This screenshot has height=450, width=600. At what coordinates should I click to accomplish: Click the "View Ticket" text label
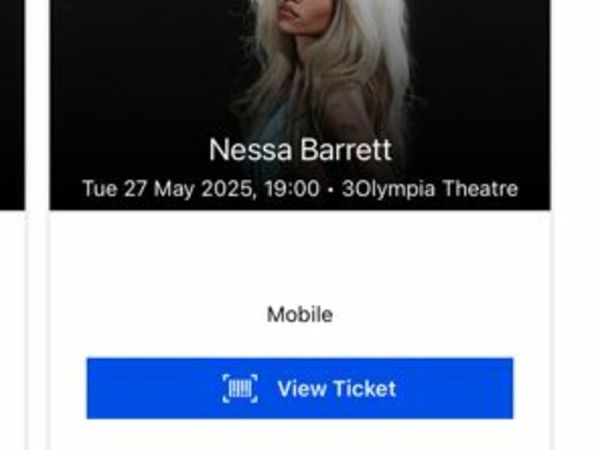pyautogui.click(x=336, y=388)
